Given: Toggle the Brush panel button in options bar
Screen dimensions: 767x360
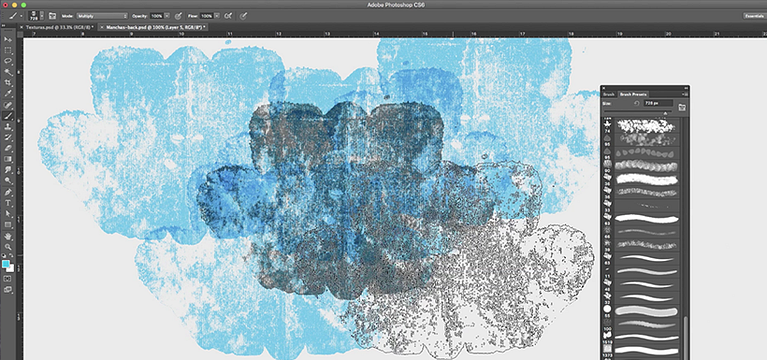Looking at the screenshot, I should pyautogui.click(x=52, y=16).
